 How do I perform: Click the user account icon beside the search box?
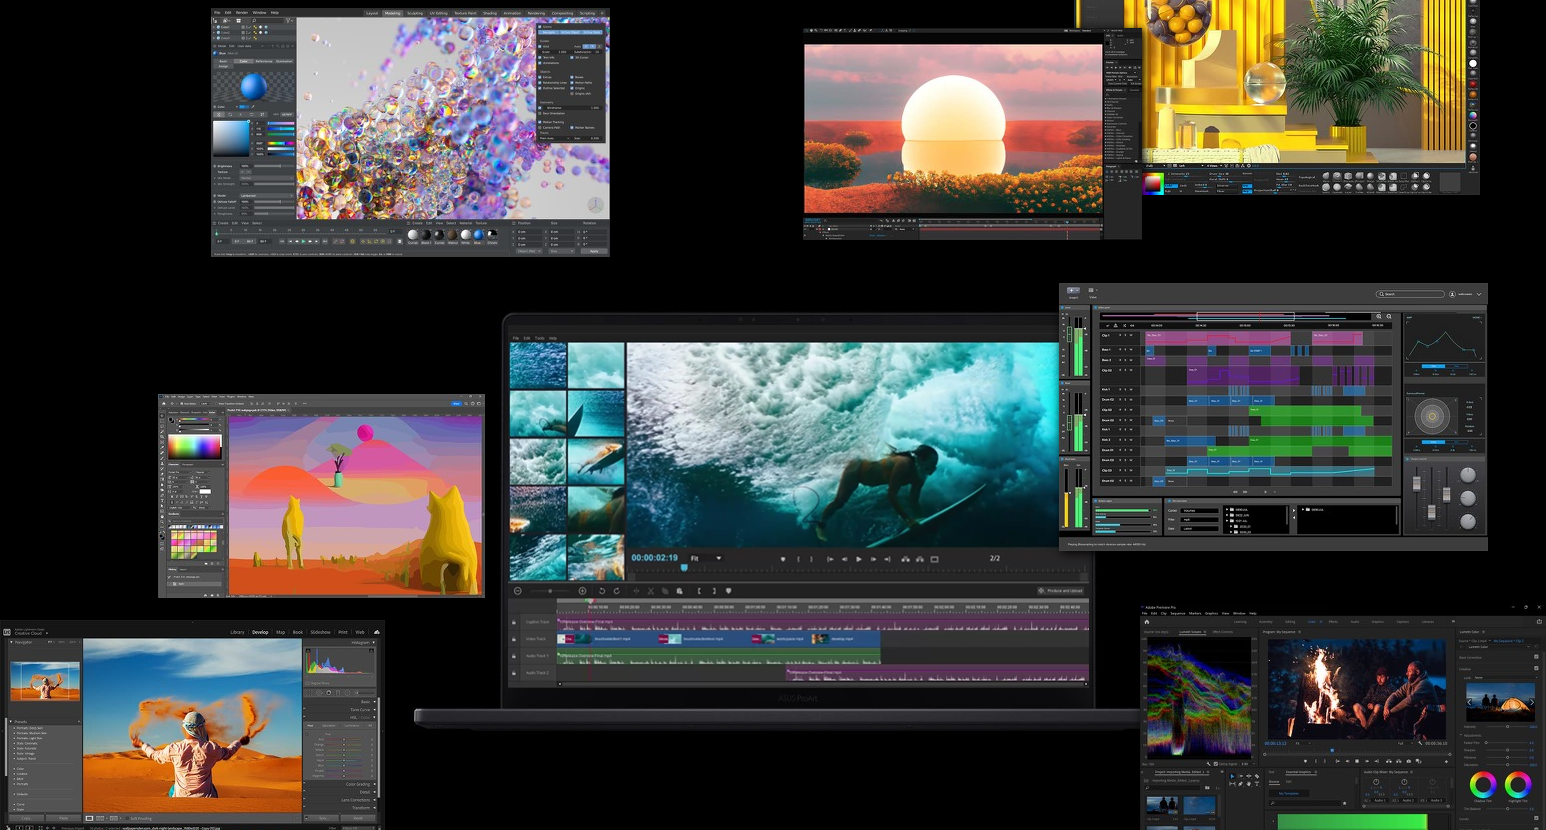point(1452,294)
